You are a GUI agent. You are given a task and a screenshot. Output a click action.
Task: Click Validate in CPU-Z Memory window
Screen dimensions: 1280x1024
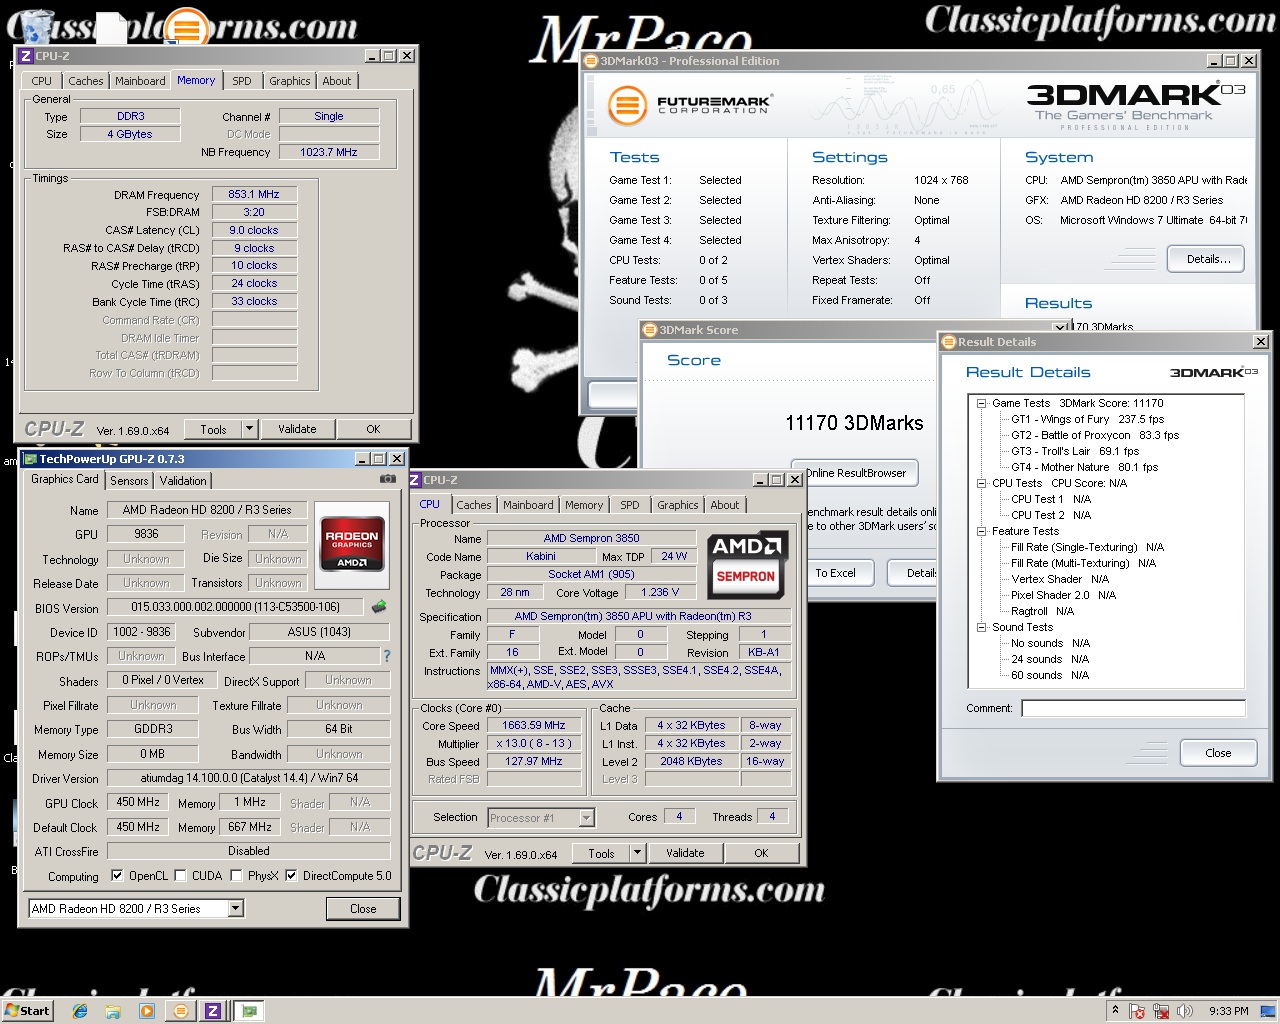297,429
